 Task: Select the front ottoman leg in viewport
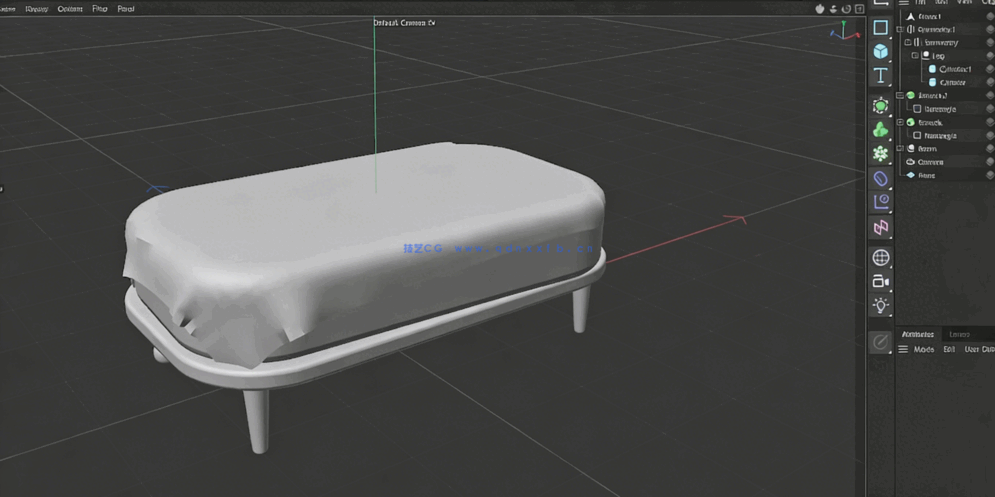click(256, 420)
